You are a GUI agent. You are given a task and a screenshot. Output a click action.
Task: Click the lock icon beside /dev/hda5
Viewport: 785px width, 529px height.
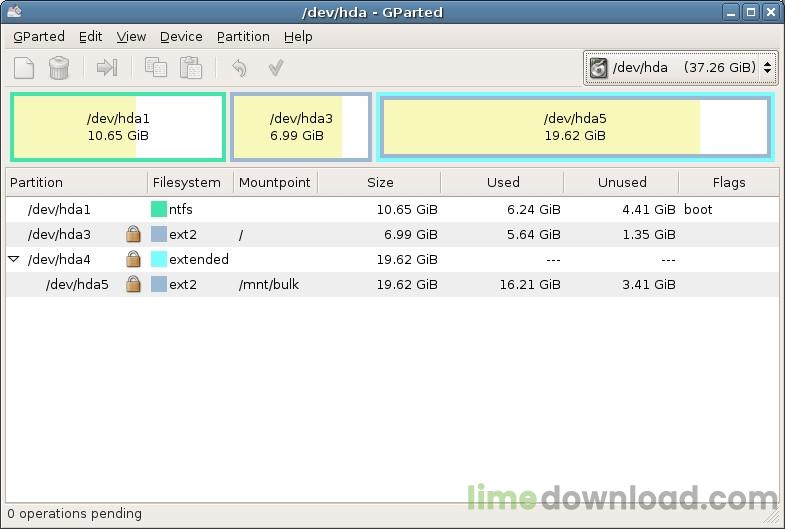[133, 284]
